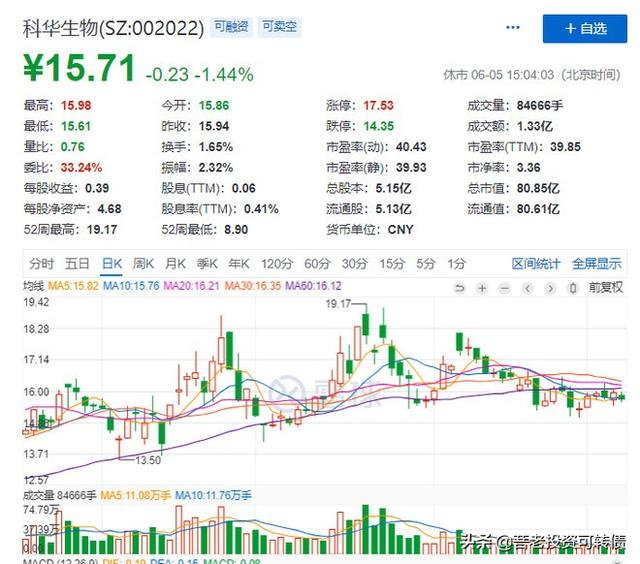This screenshot has width=640, height=564.
Task: Click the 每股净资产 value 4.68
Action: coord(109,209)
